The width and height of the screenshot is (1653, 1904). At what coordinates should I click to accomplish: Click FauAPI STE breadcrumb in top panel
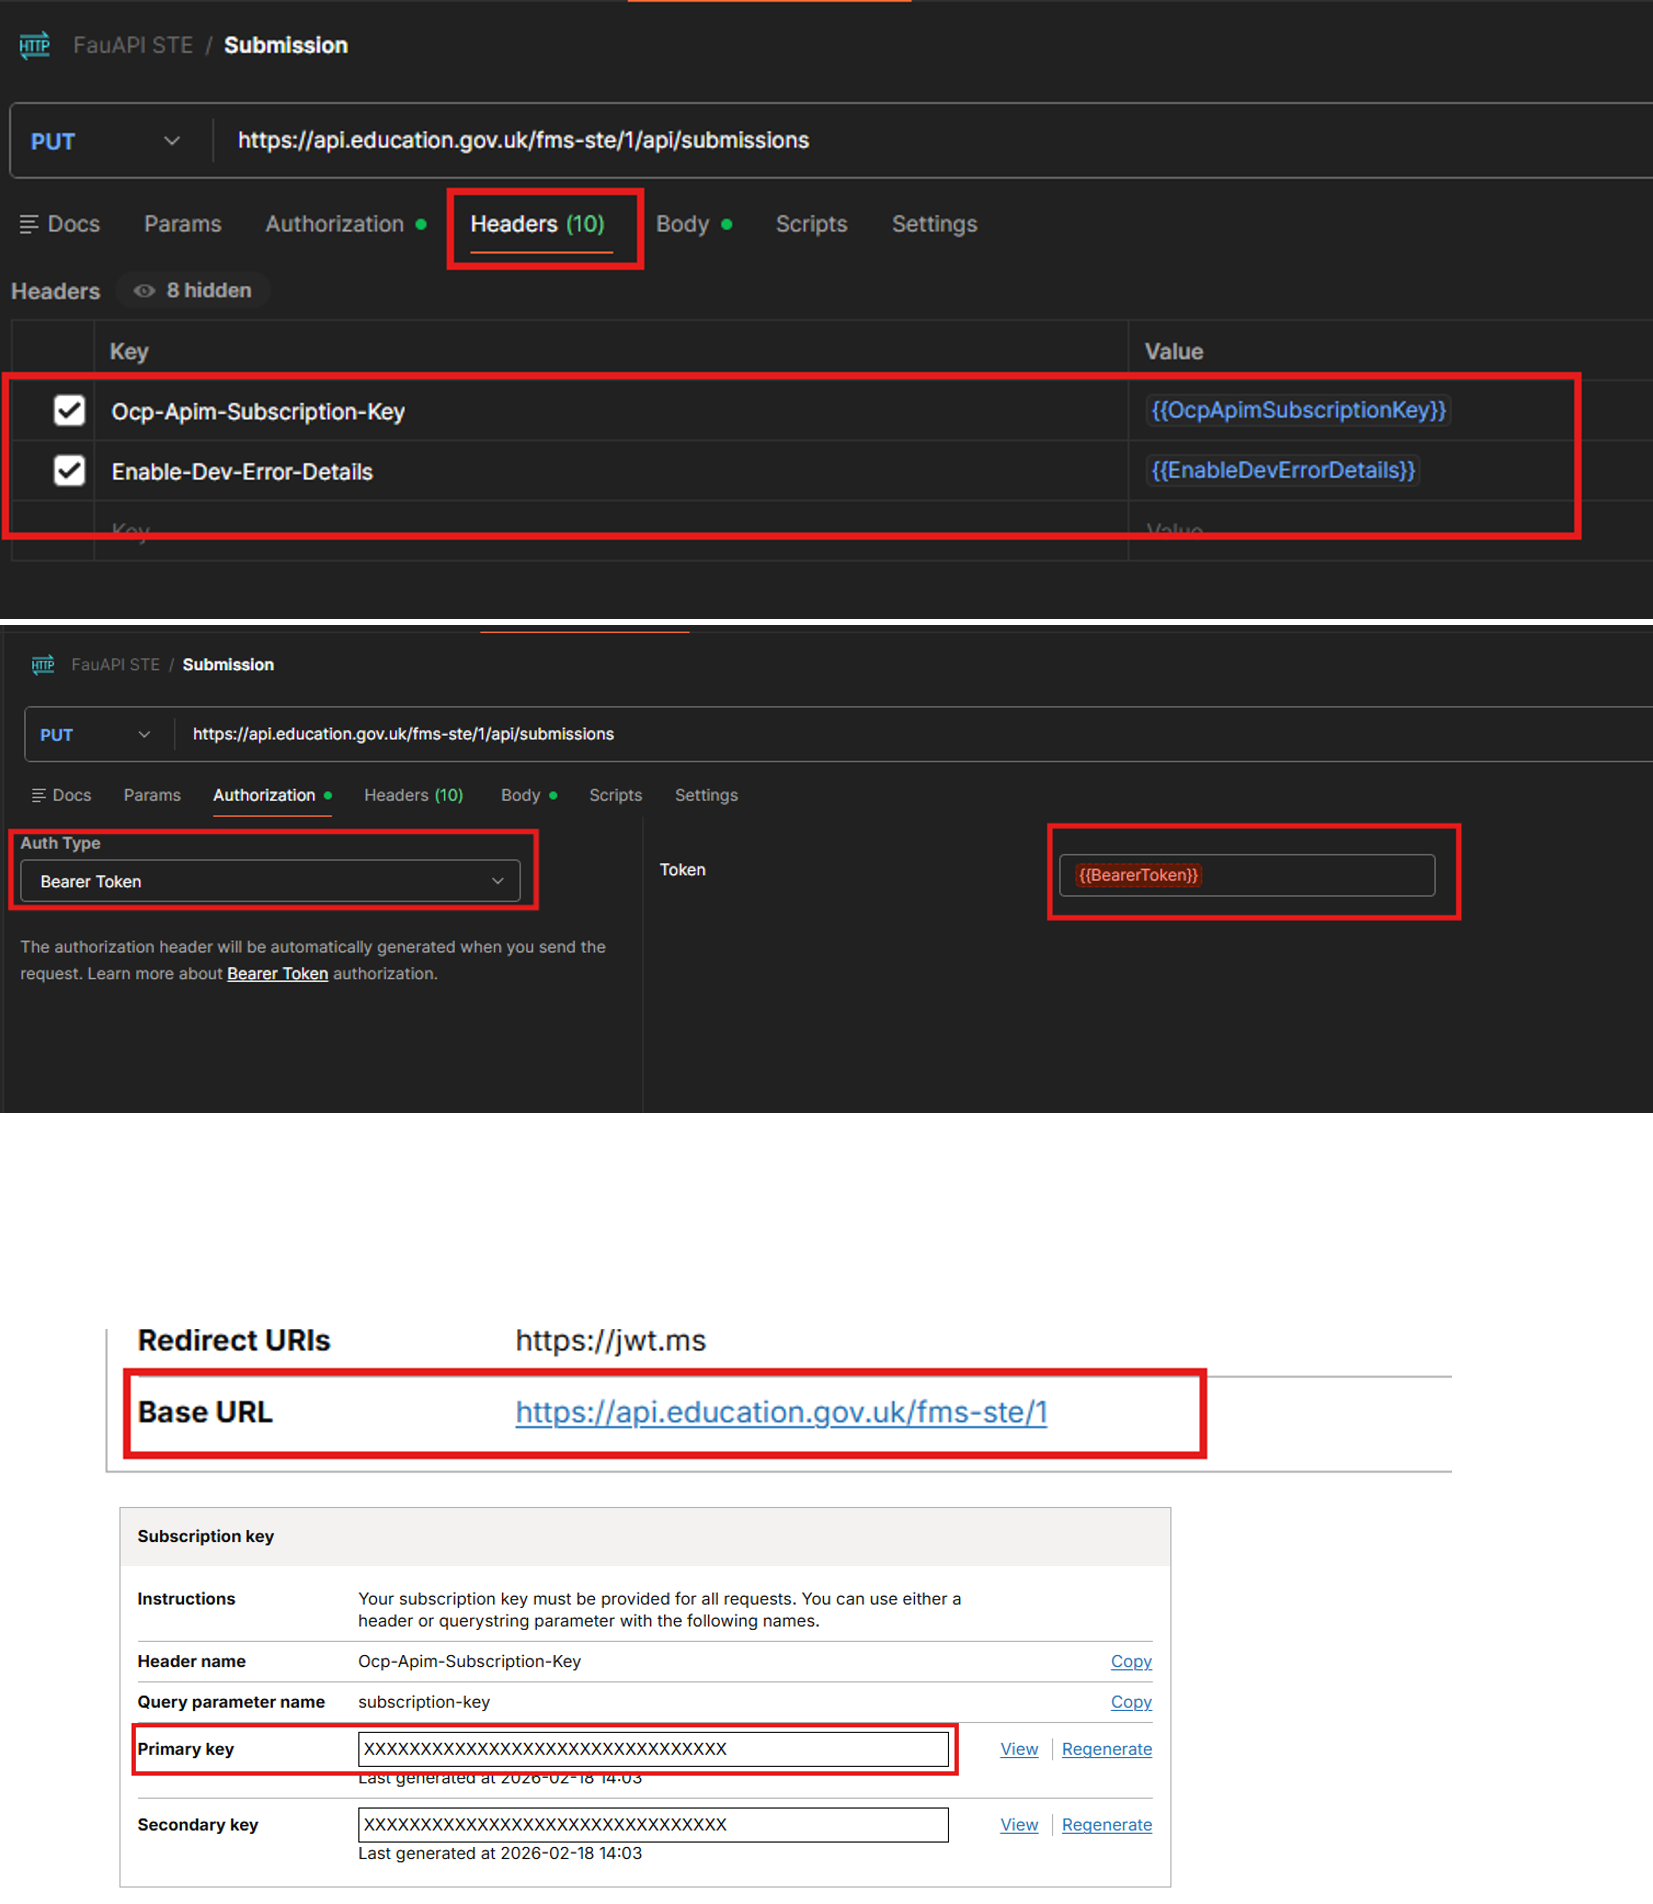point(133,45)
